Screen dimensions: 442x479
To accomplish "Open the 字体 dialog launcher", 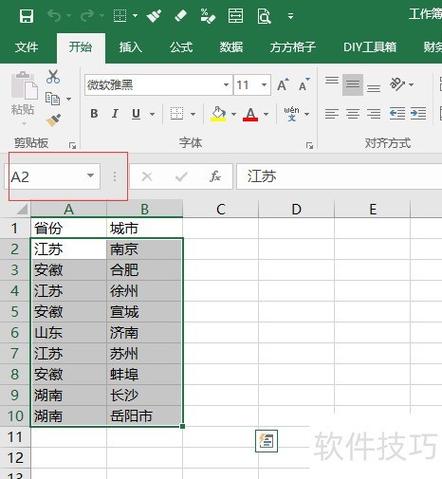I will click(309, 145).
